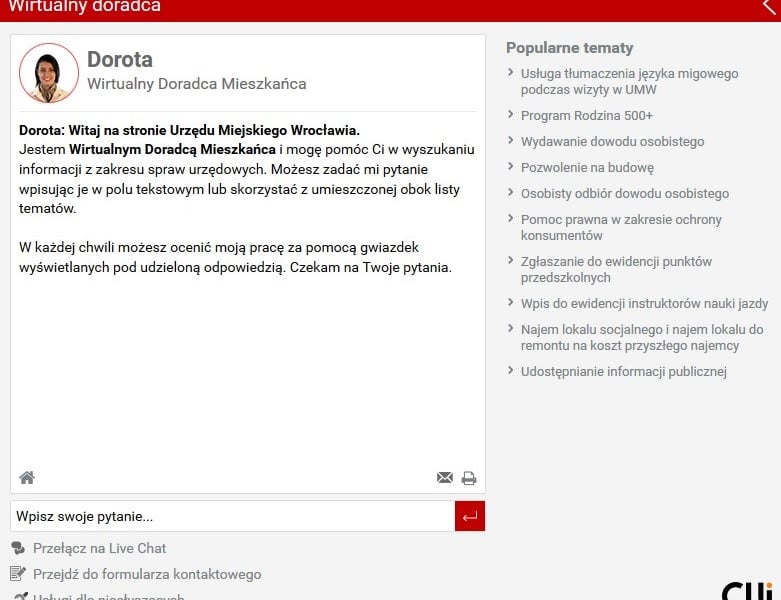Click chevron beside 'Usługa tłumaczenia języka migowego'
Image resolution: width=781 pixels, height=600 pixels.
(x=511, y=72)
